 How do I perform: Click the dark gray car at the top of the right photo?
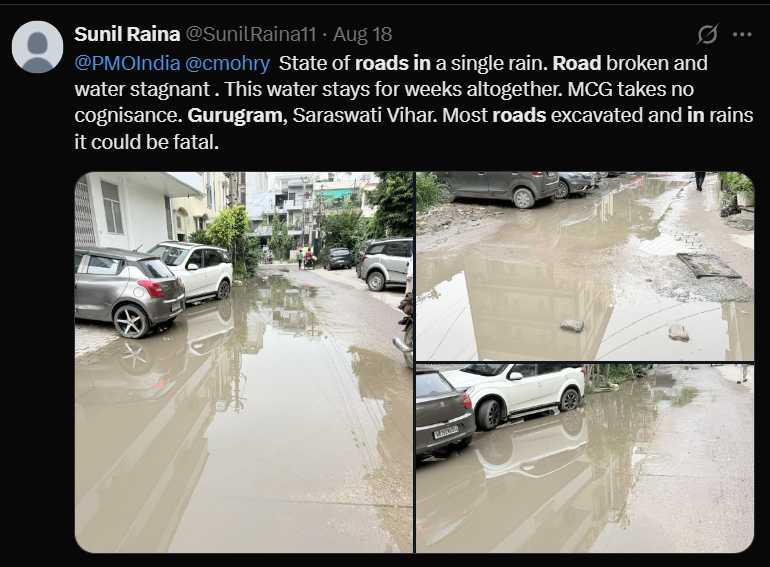496,189
